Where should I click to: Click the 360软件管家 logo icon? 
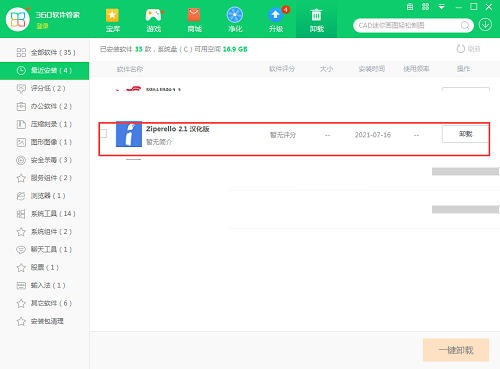tap(18, 19)
